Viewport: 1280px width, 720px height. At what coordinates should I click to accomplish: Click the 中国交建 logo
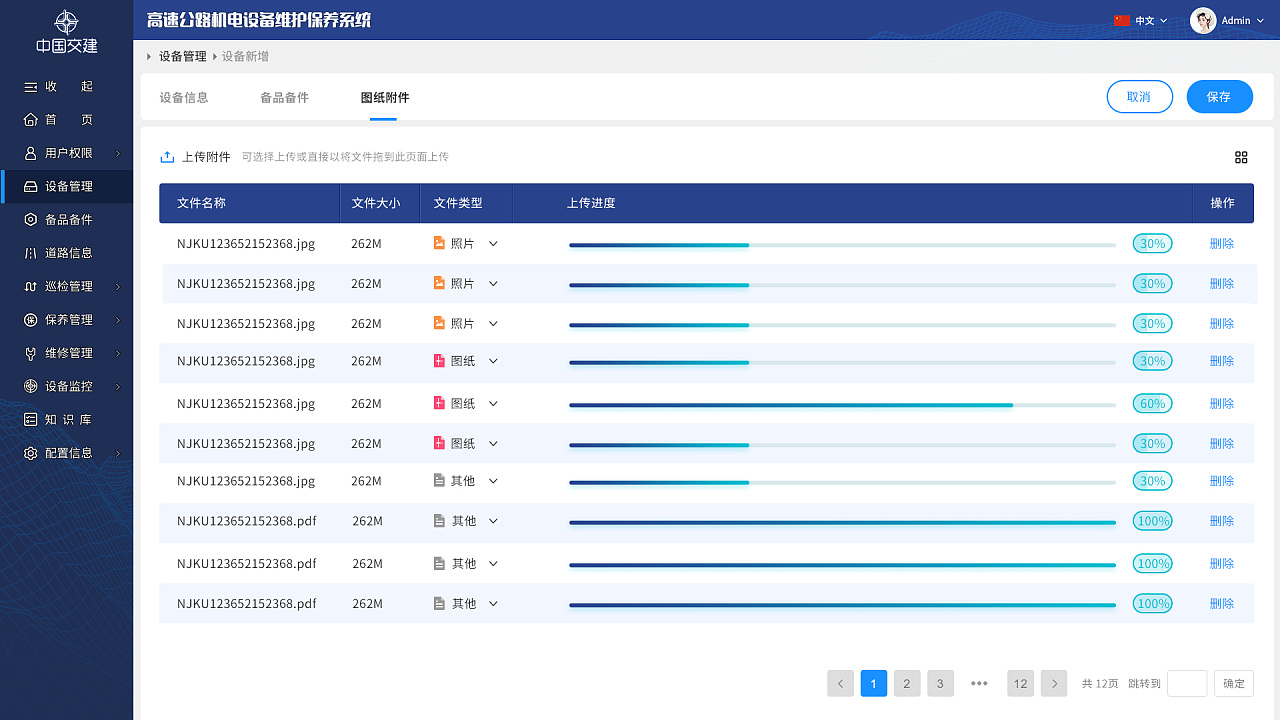click(x=66, y=31)
